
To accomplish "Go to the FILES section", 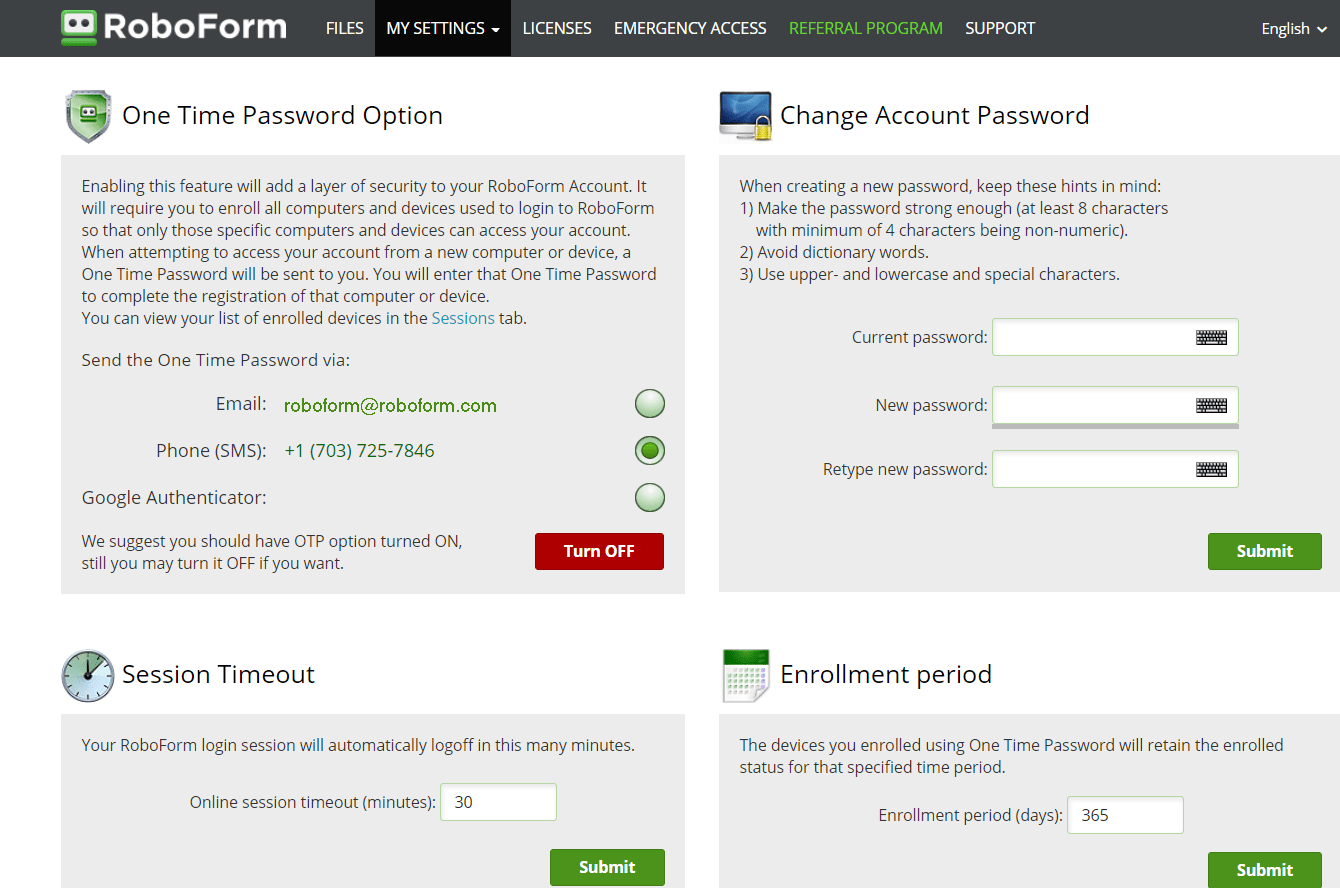I will pyautogui.click(x=344, y=28).
